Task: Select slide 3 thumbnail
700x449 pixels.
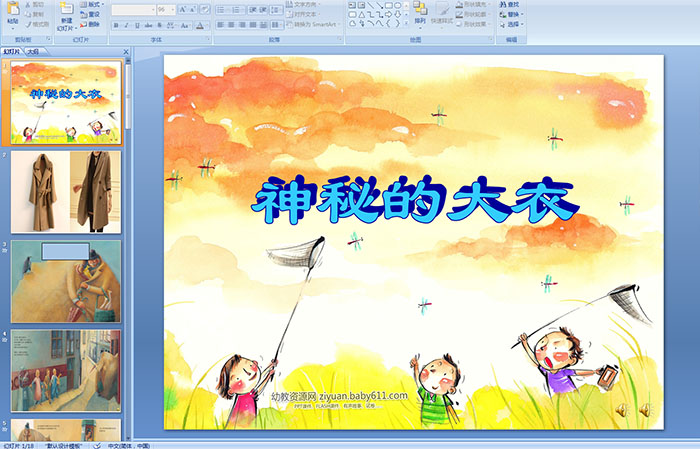Action: click(66, 281)
